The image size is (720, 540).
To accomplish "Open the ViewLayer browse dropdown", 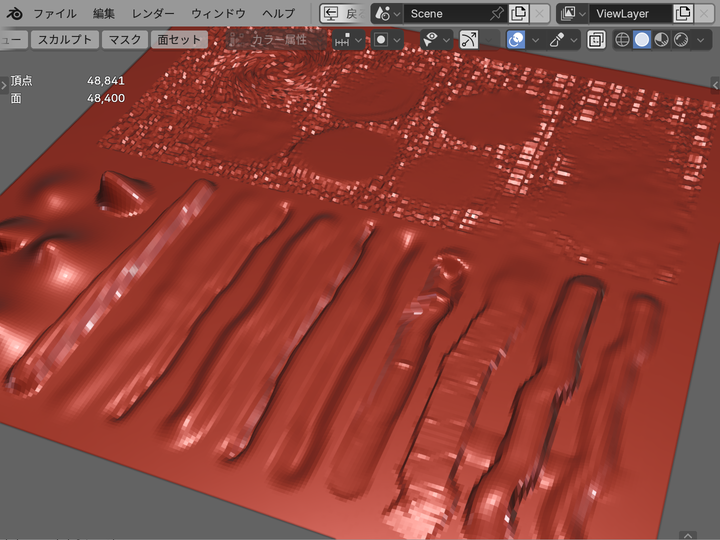I will coord(572,14).
